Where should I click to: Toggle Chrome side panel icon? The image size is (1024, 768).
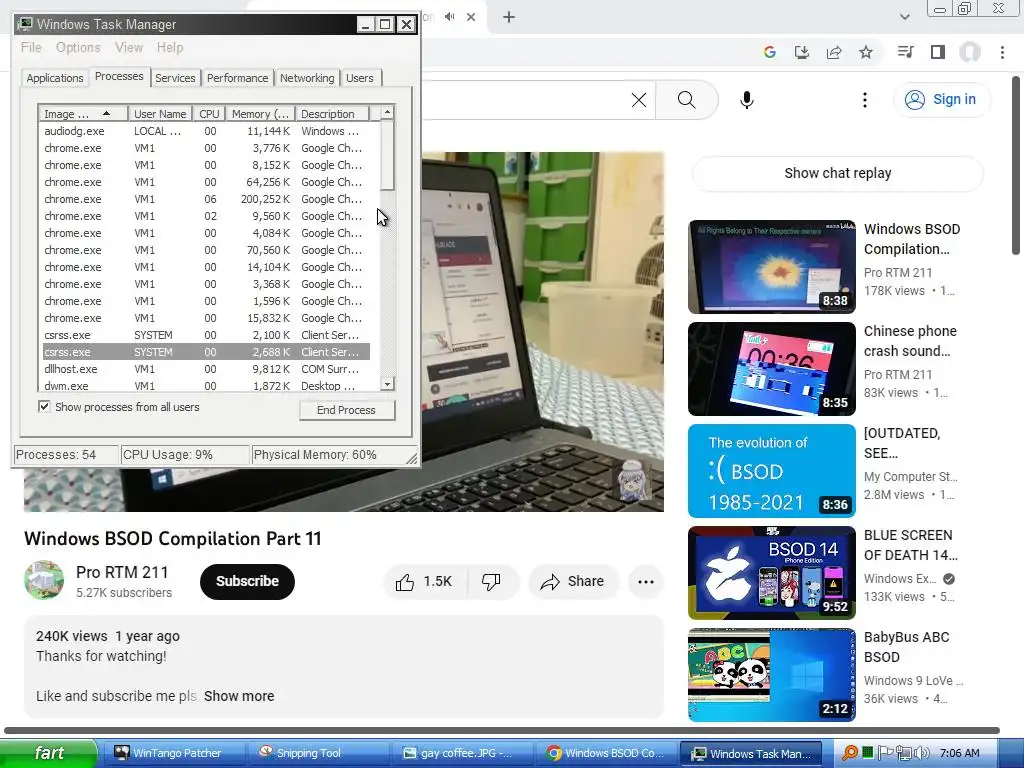(x=938, y=52)
